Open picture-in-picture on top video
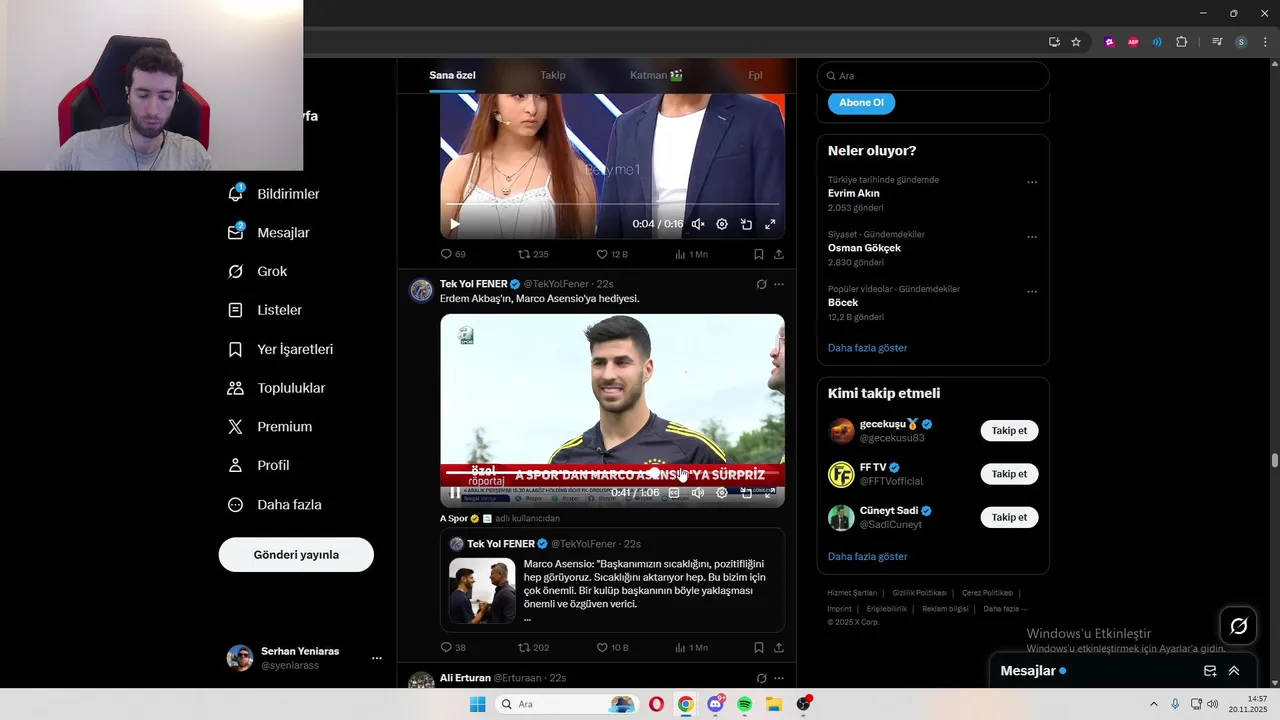1280x720 pixels. click(746, 224)
